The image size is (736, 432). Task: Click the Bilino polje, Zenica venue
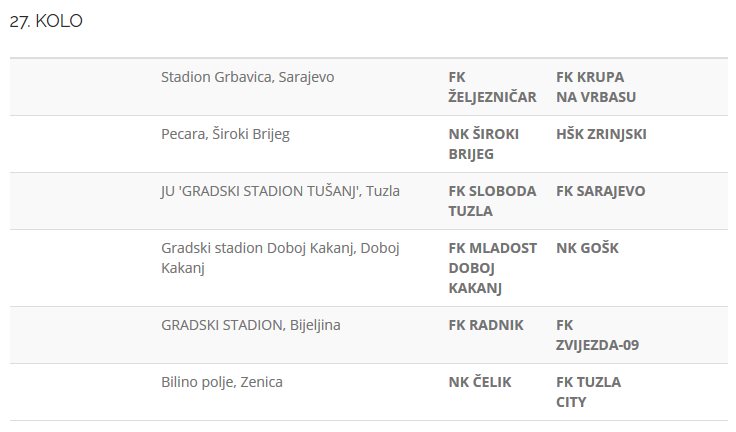coord(222,382)
